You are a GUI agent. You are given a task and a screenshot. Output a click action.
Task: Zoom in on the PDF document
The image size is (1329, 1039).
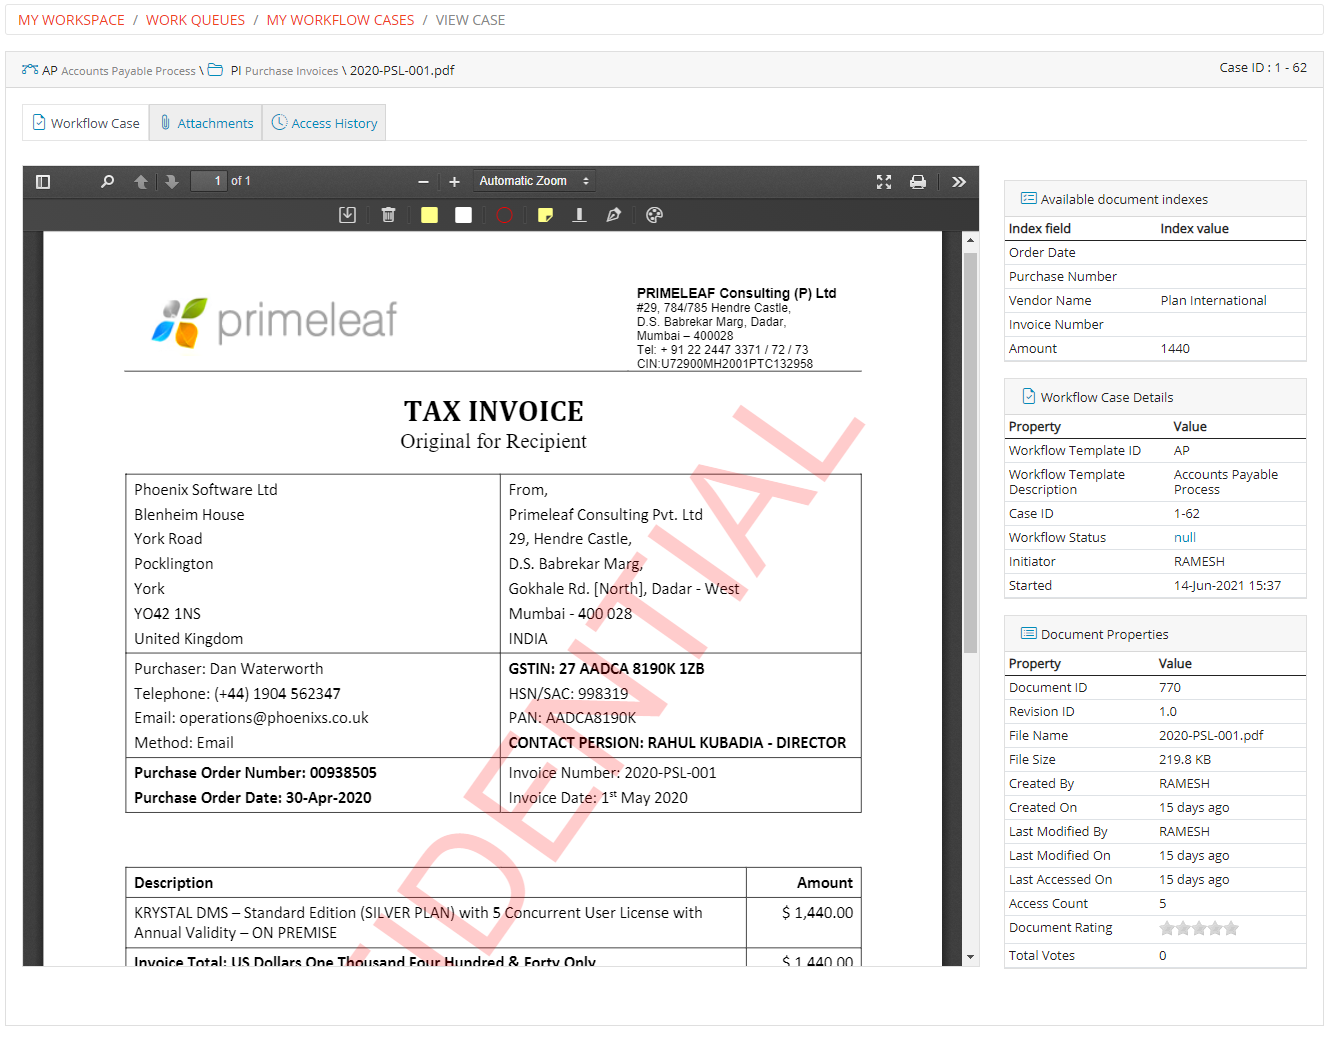click(x=454, y=182)
